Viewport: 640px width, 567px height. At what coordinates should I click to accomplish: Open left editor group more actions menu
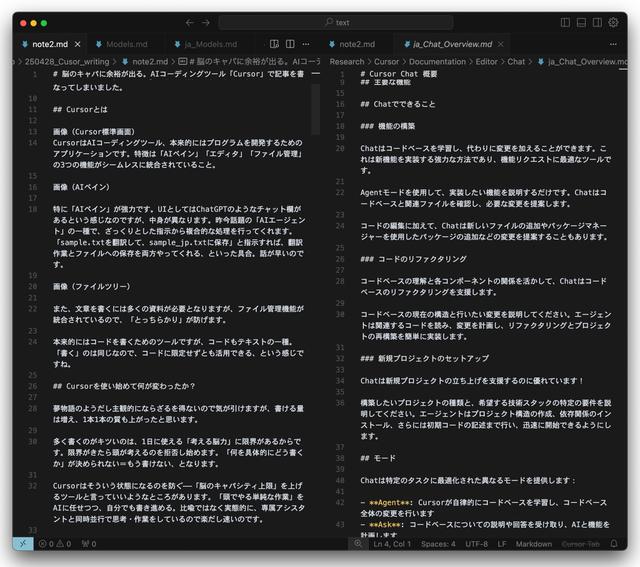tap(306, 44)
